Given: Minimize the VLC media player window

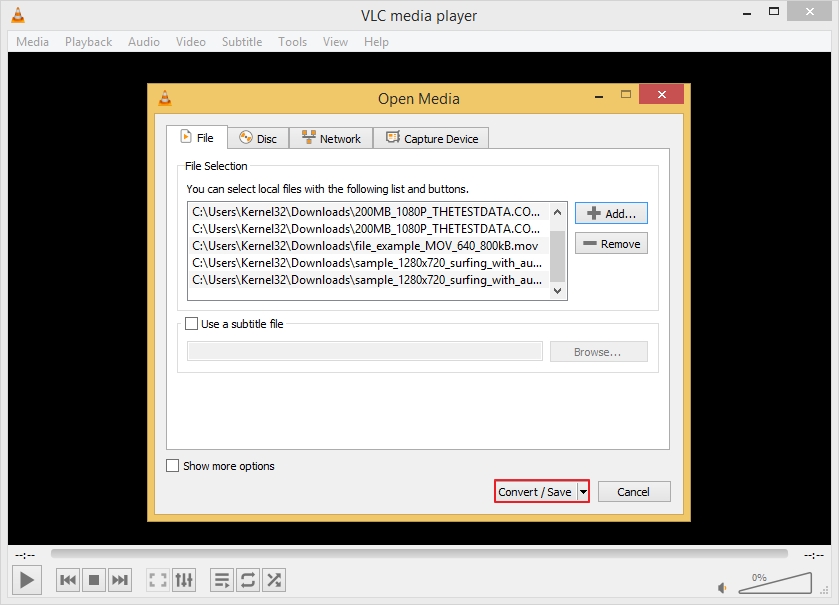Looking at the screenshot, I should (747, 12).
